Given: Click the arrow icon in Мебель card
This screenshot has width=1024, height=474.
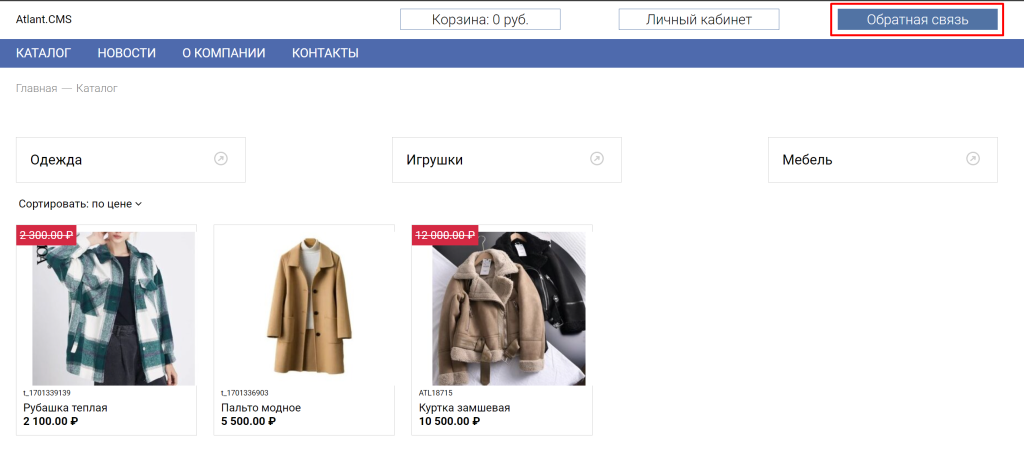Looking at the screenshot, I should point(973,159).
